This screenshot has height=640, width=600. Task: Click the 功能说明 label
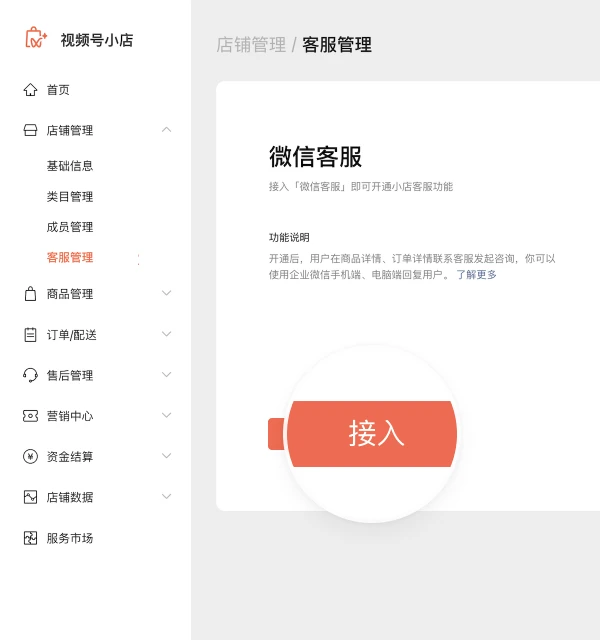tap(289, 237)
